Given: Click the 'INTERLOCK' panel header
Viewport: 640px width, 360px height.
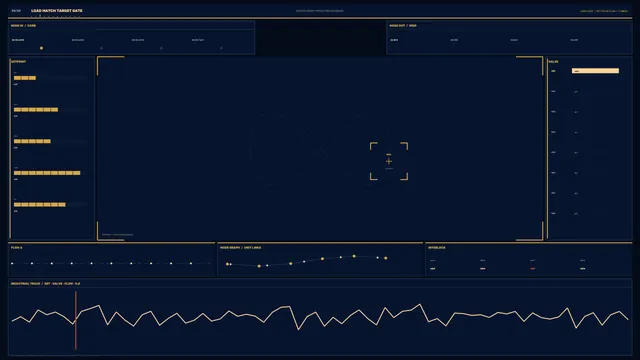Looking at the screenshot, I should [437, 248].
